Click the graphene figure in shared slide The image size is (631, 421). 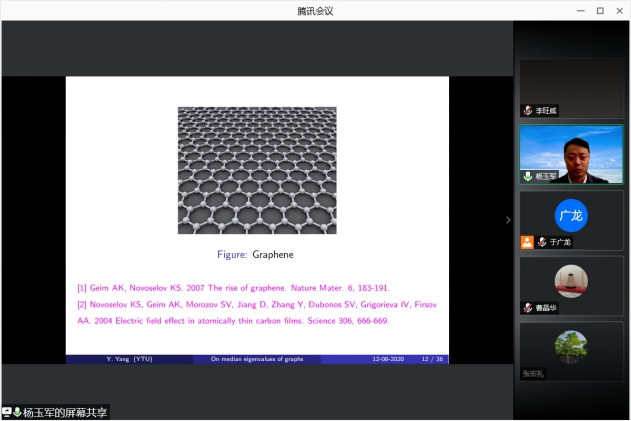coord(257,169)
